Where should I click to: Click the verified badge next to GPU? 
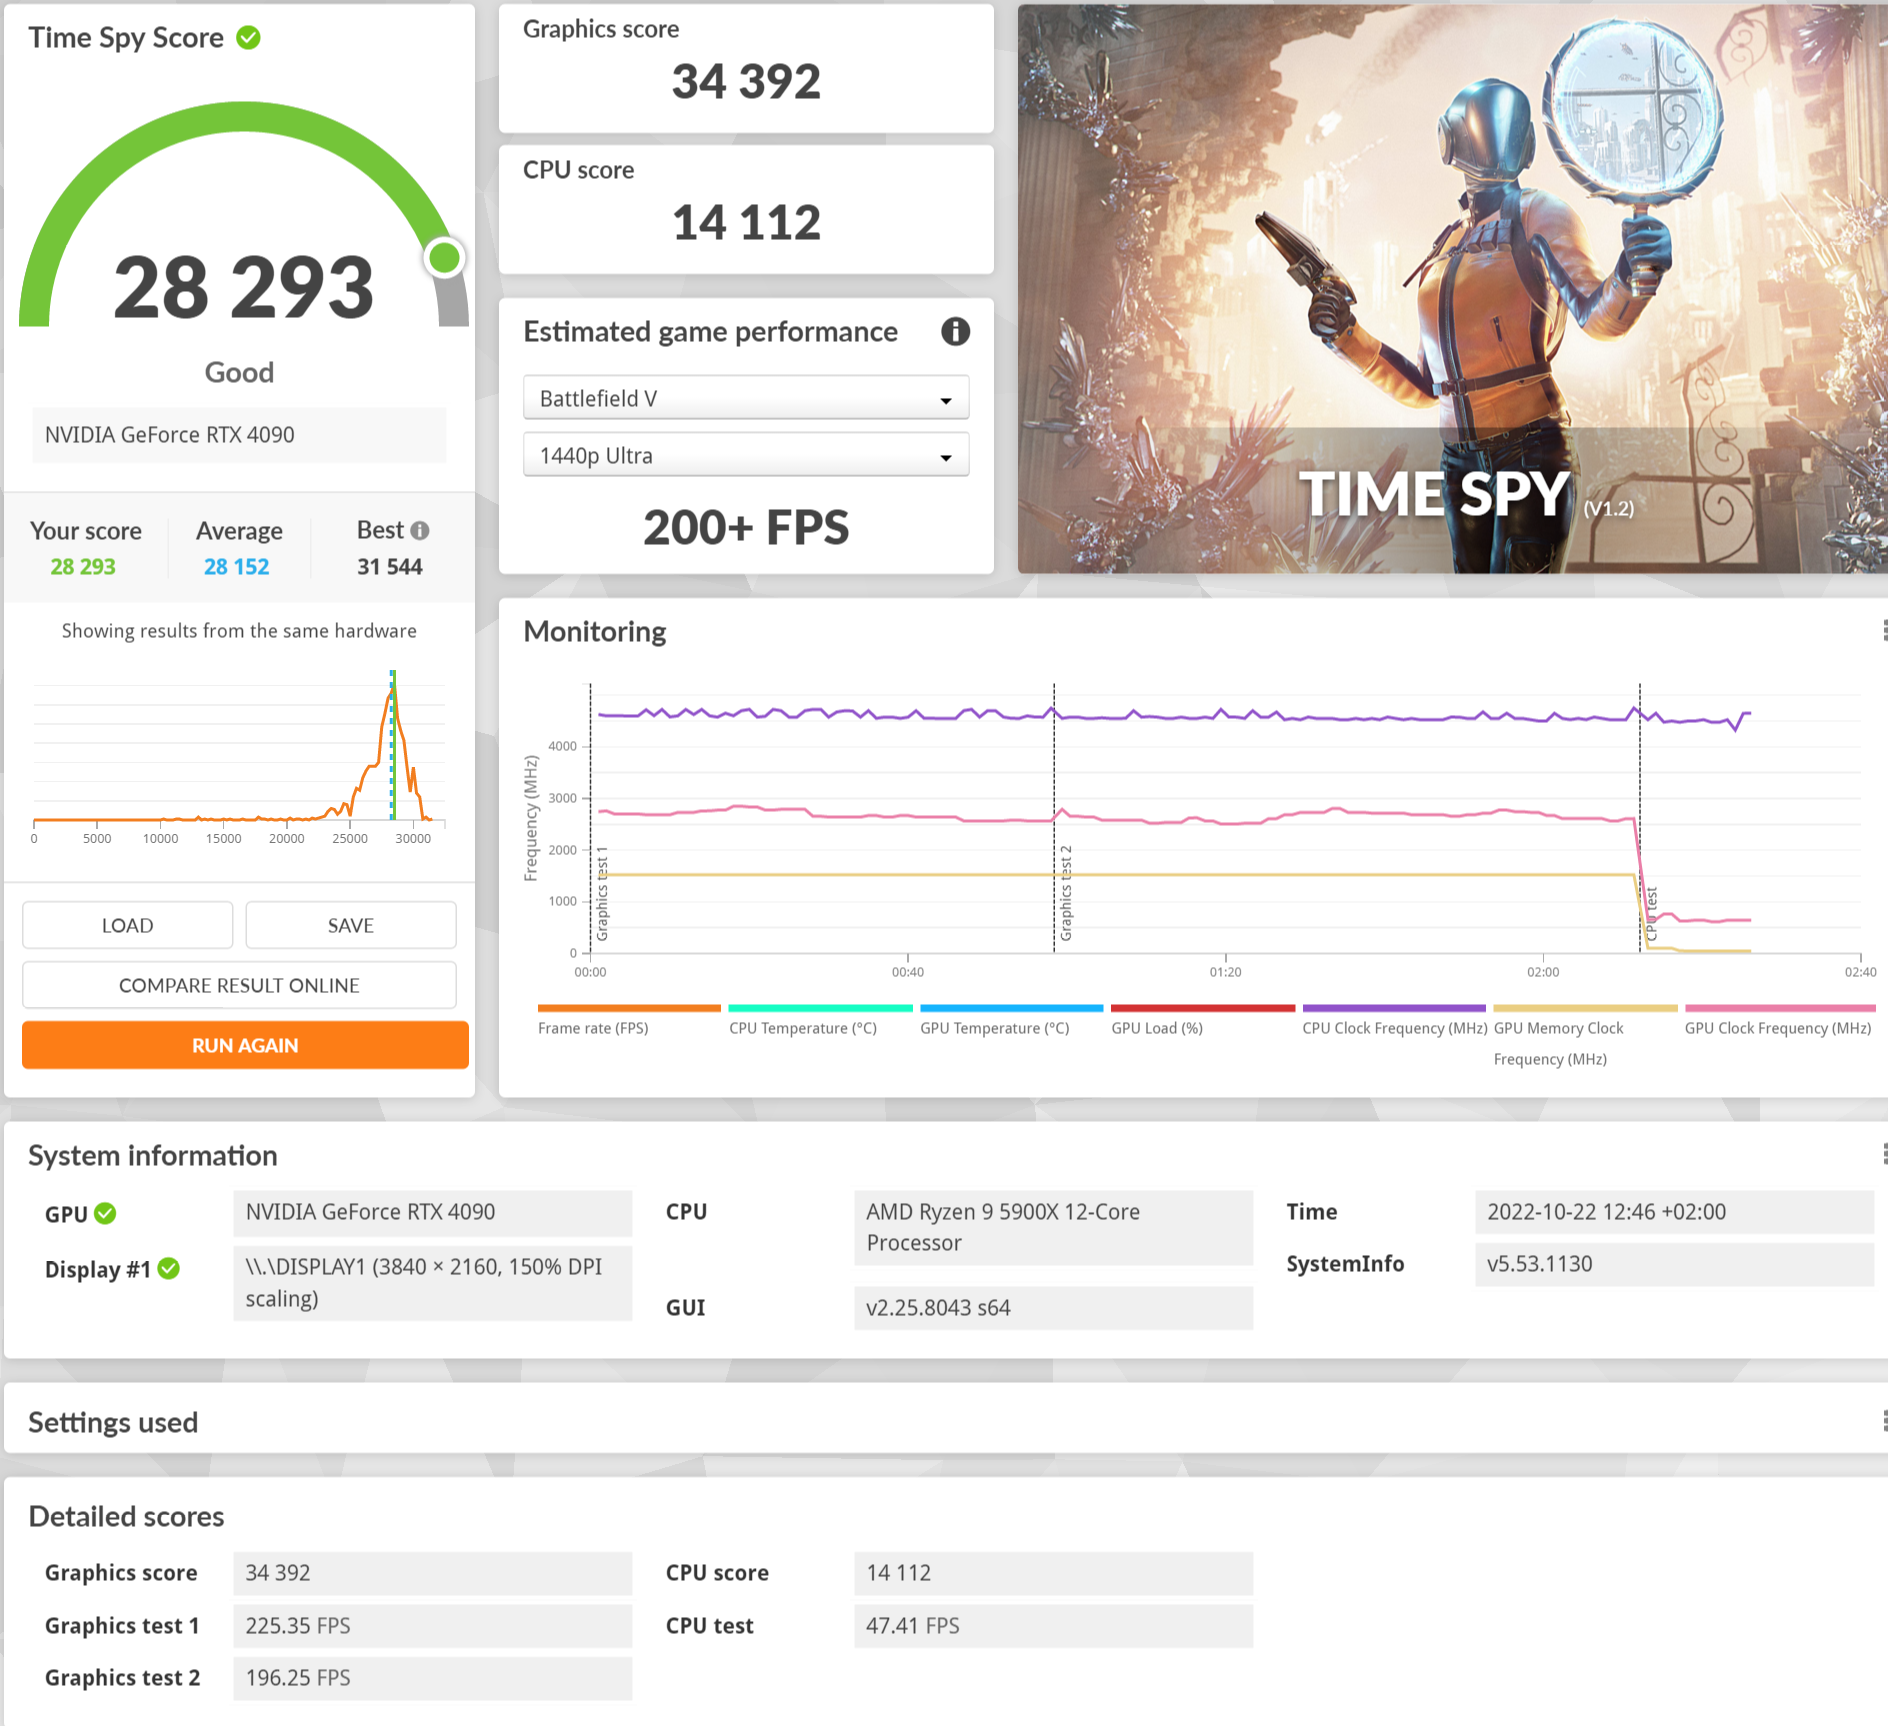pyautogui.click(x=106, y=1214)
